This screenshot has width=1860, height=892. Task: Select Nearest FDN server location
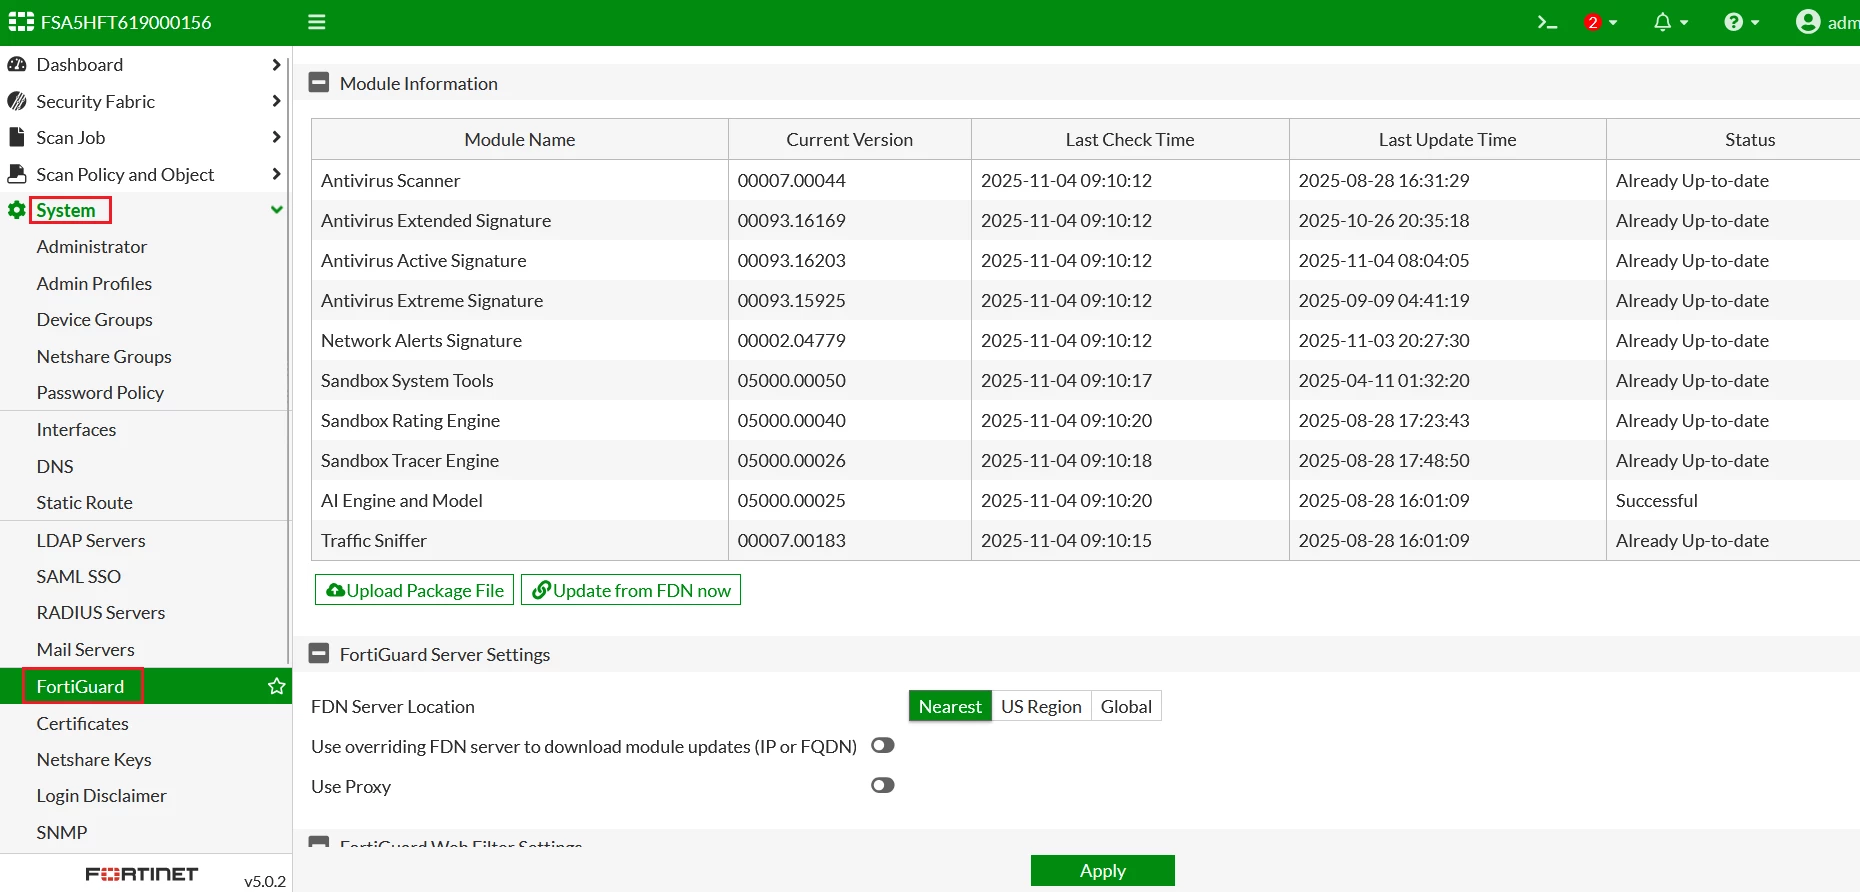pyautogui.click(x=950, y=706)
